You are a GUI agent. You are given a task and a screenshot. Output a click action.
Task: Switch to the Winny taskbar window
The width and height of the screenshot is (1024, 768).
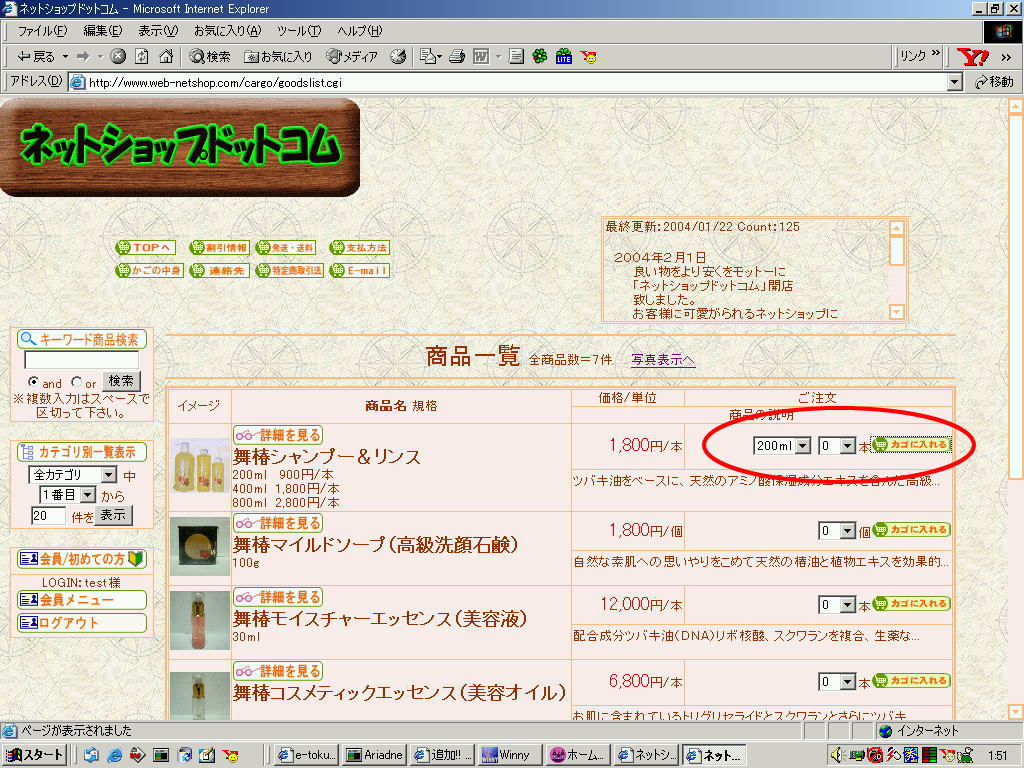pyautogui.click(x=509, y=755)
